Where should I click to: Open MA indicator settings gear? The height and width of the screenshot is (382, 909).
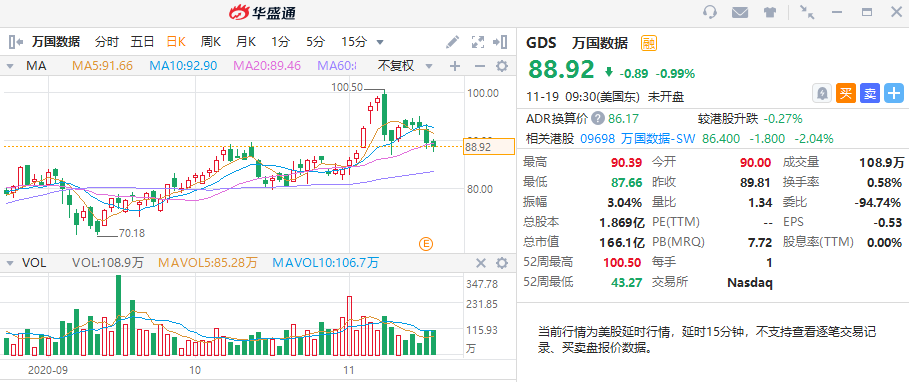pos(502,66)
